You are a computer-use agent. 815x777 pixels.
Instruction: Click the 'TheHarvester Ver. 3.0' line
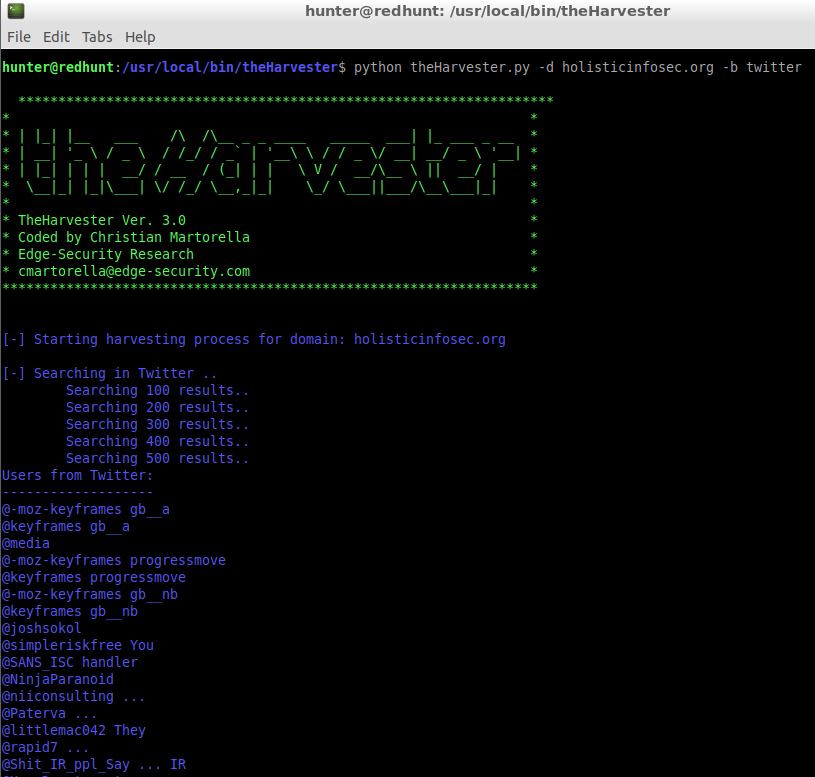point(102,220)
